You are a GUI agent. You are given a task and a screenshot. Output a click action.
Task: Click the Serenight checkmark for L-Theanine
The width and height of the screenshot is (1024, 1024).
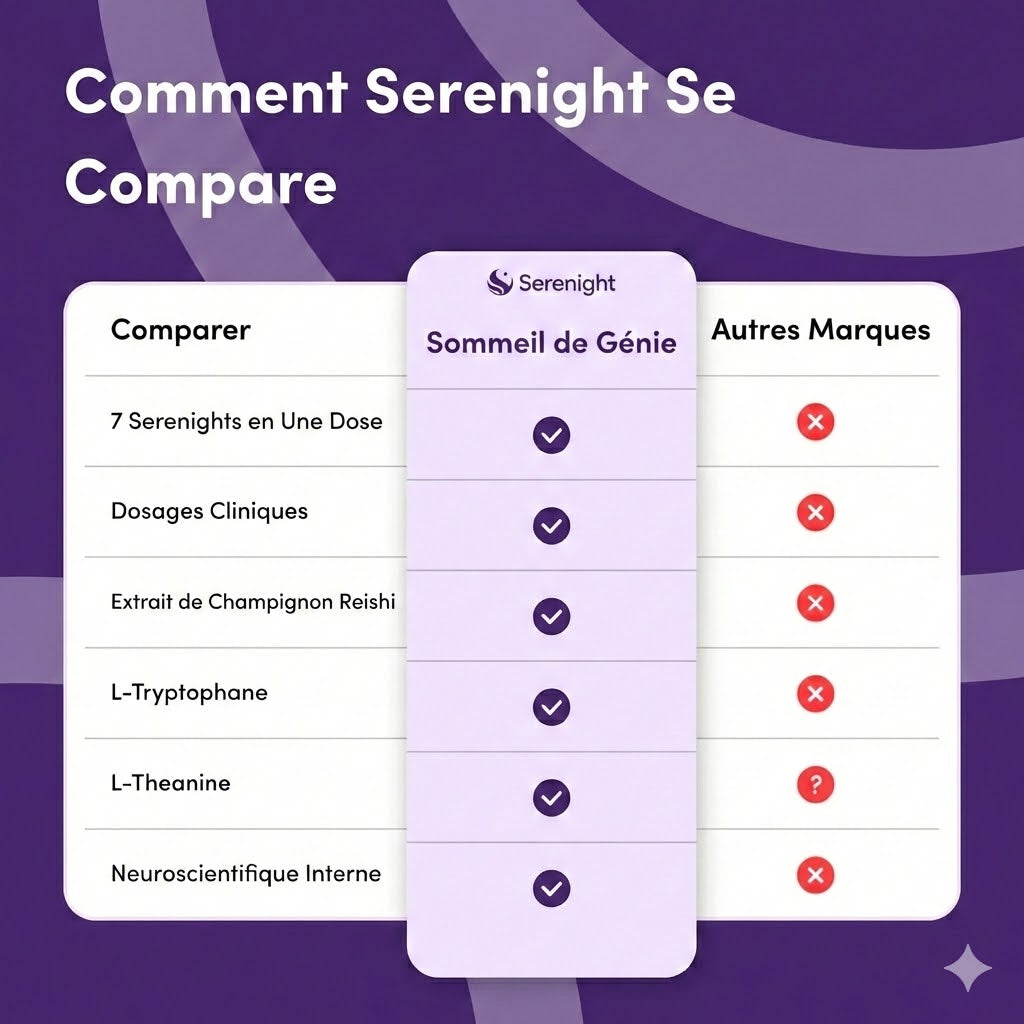pyautogui.click(x=551, y=798)
